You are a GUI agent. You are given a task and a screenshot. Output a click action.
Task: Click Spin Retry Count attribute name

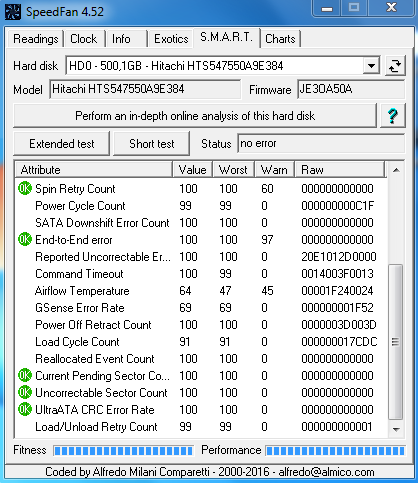point(75,189)
